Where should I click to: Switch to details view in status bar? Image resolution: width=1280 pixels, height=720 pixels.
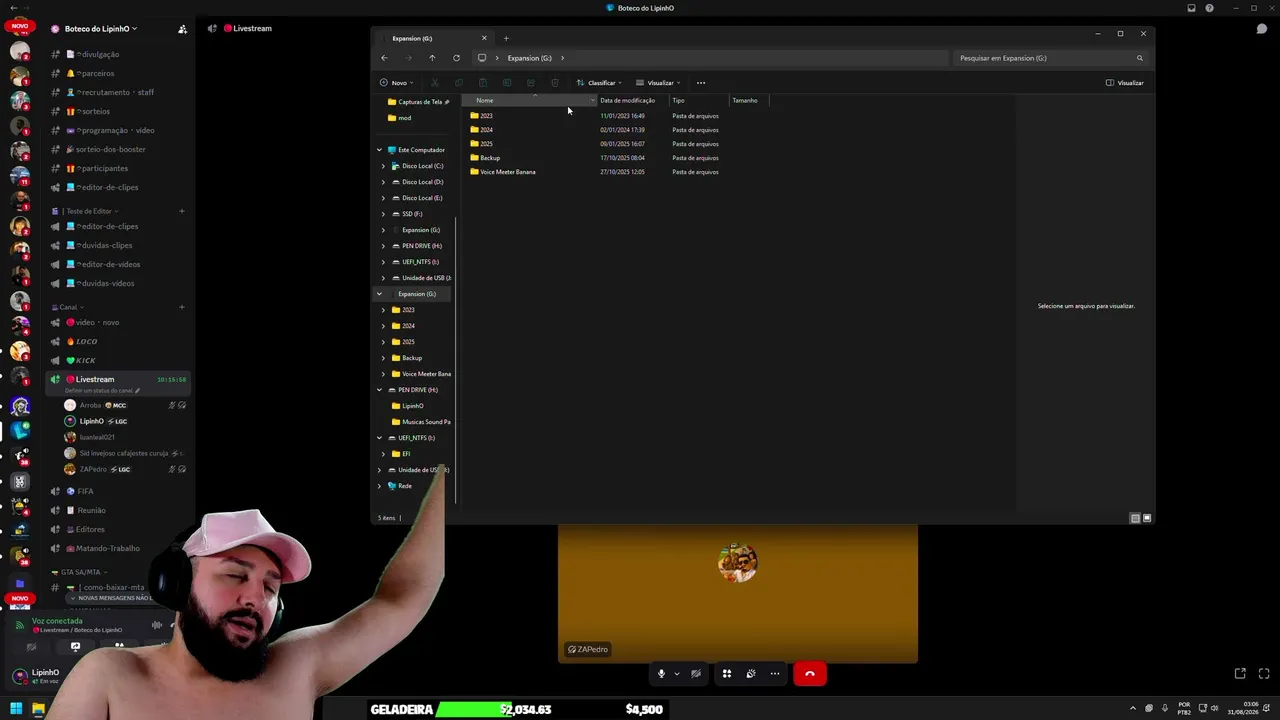[1135, 518]
